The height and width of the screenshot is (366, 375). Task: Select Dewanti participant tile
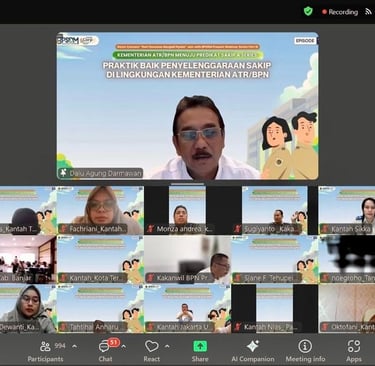tap(28, 309)
